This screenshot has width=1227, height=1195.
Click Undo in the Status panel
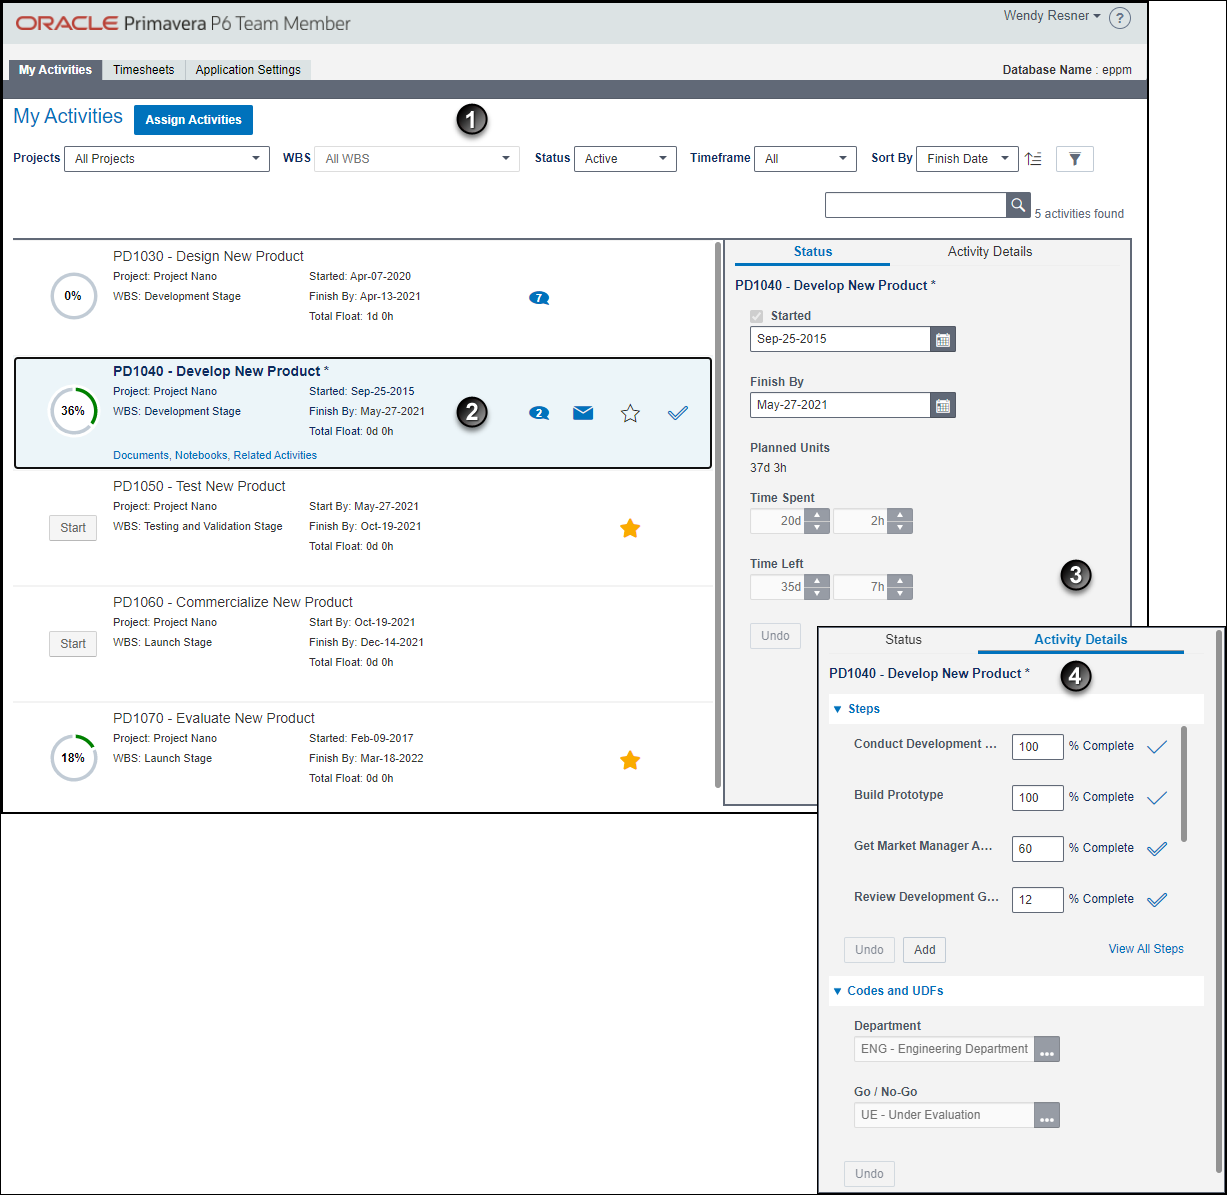click(775, 636)
